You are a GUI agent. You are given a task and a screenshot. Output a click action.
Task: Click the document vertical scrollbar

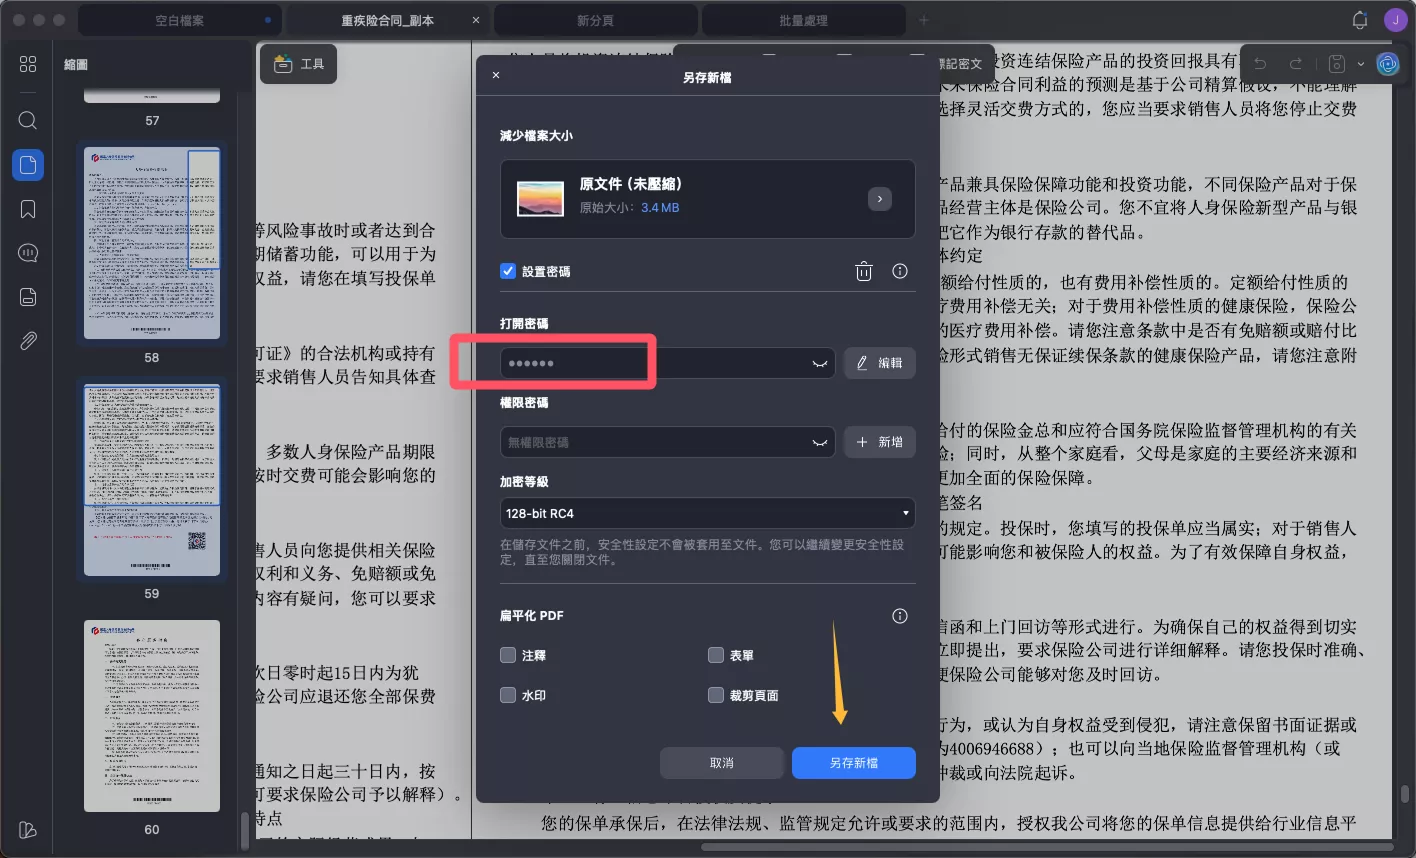1405,794
